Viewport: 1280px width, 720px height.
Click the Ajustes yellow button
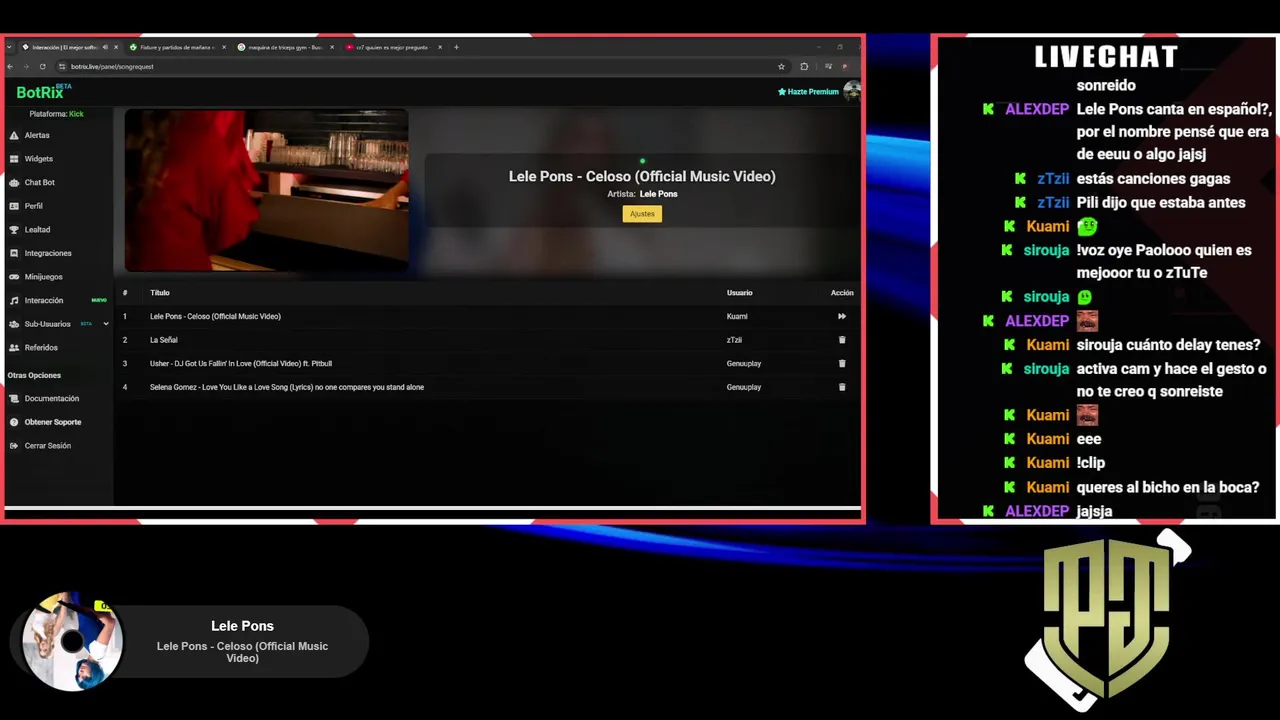tap(642, 214)
